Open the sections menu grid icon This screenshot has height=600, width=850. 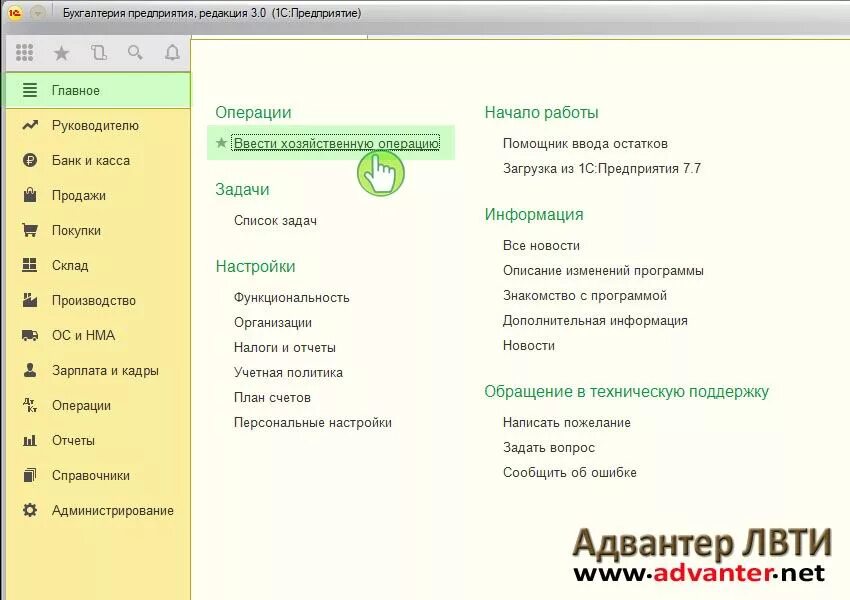pos(24,53)
